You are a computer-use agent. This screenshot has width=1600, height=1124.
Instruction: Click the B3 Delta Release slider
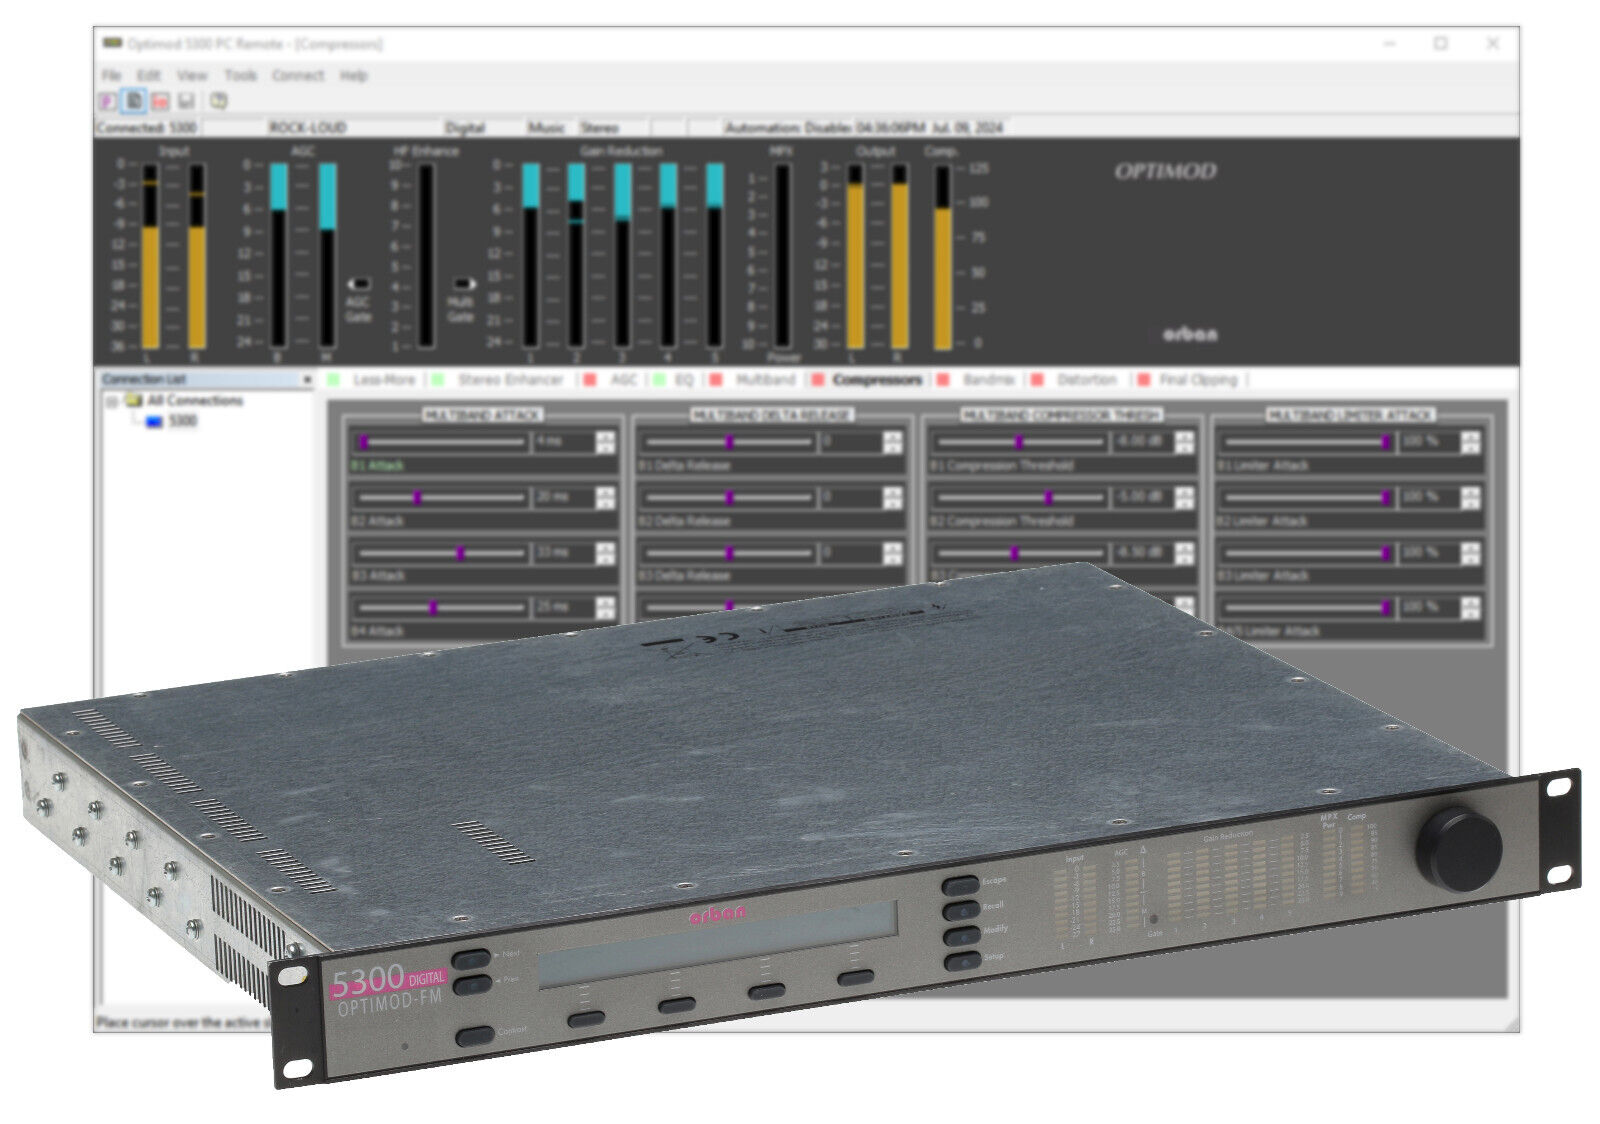[x=728, y=553]
